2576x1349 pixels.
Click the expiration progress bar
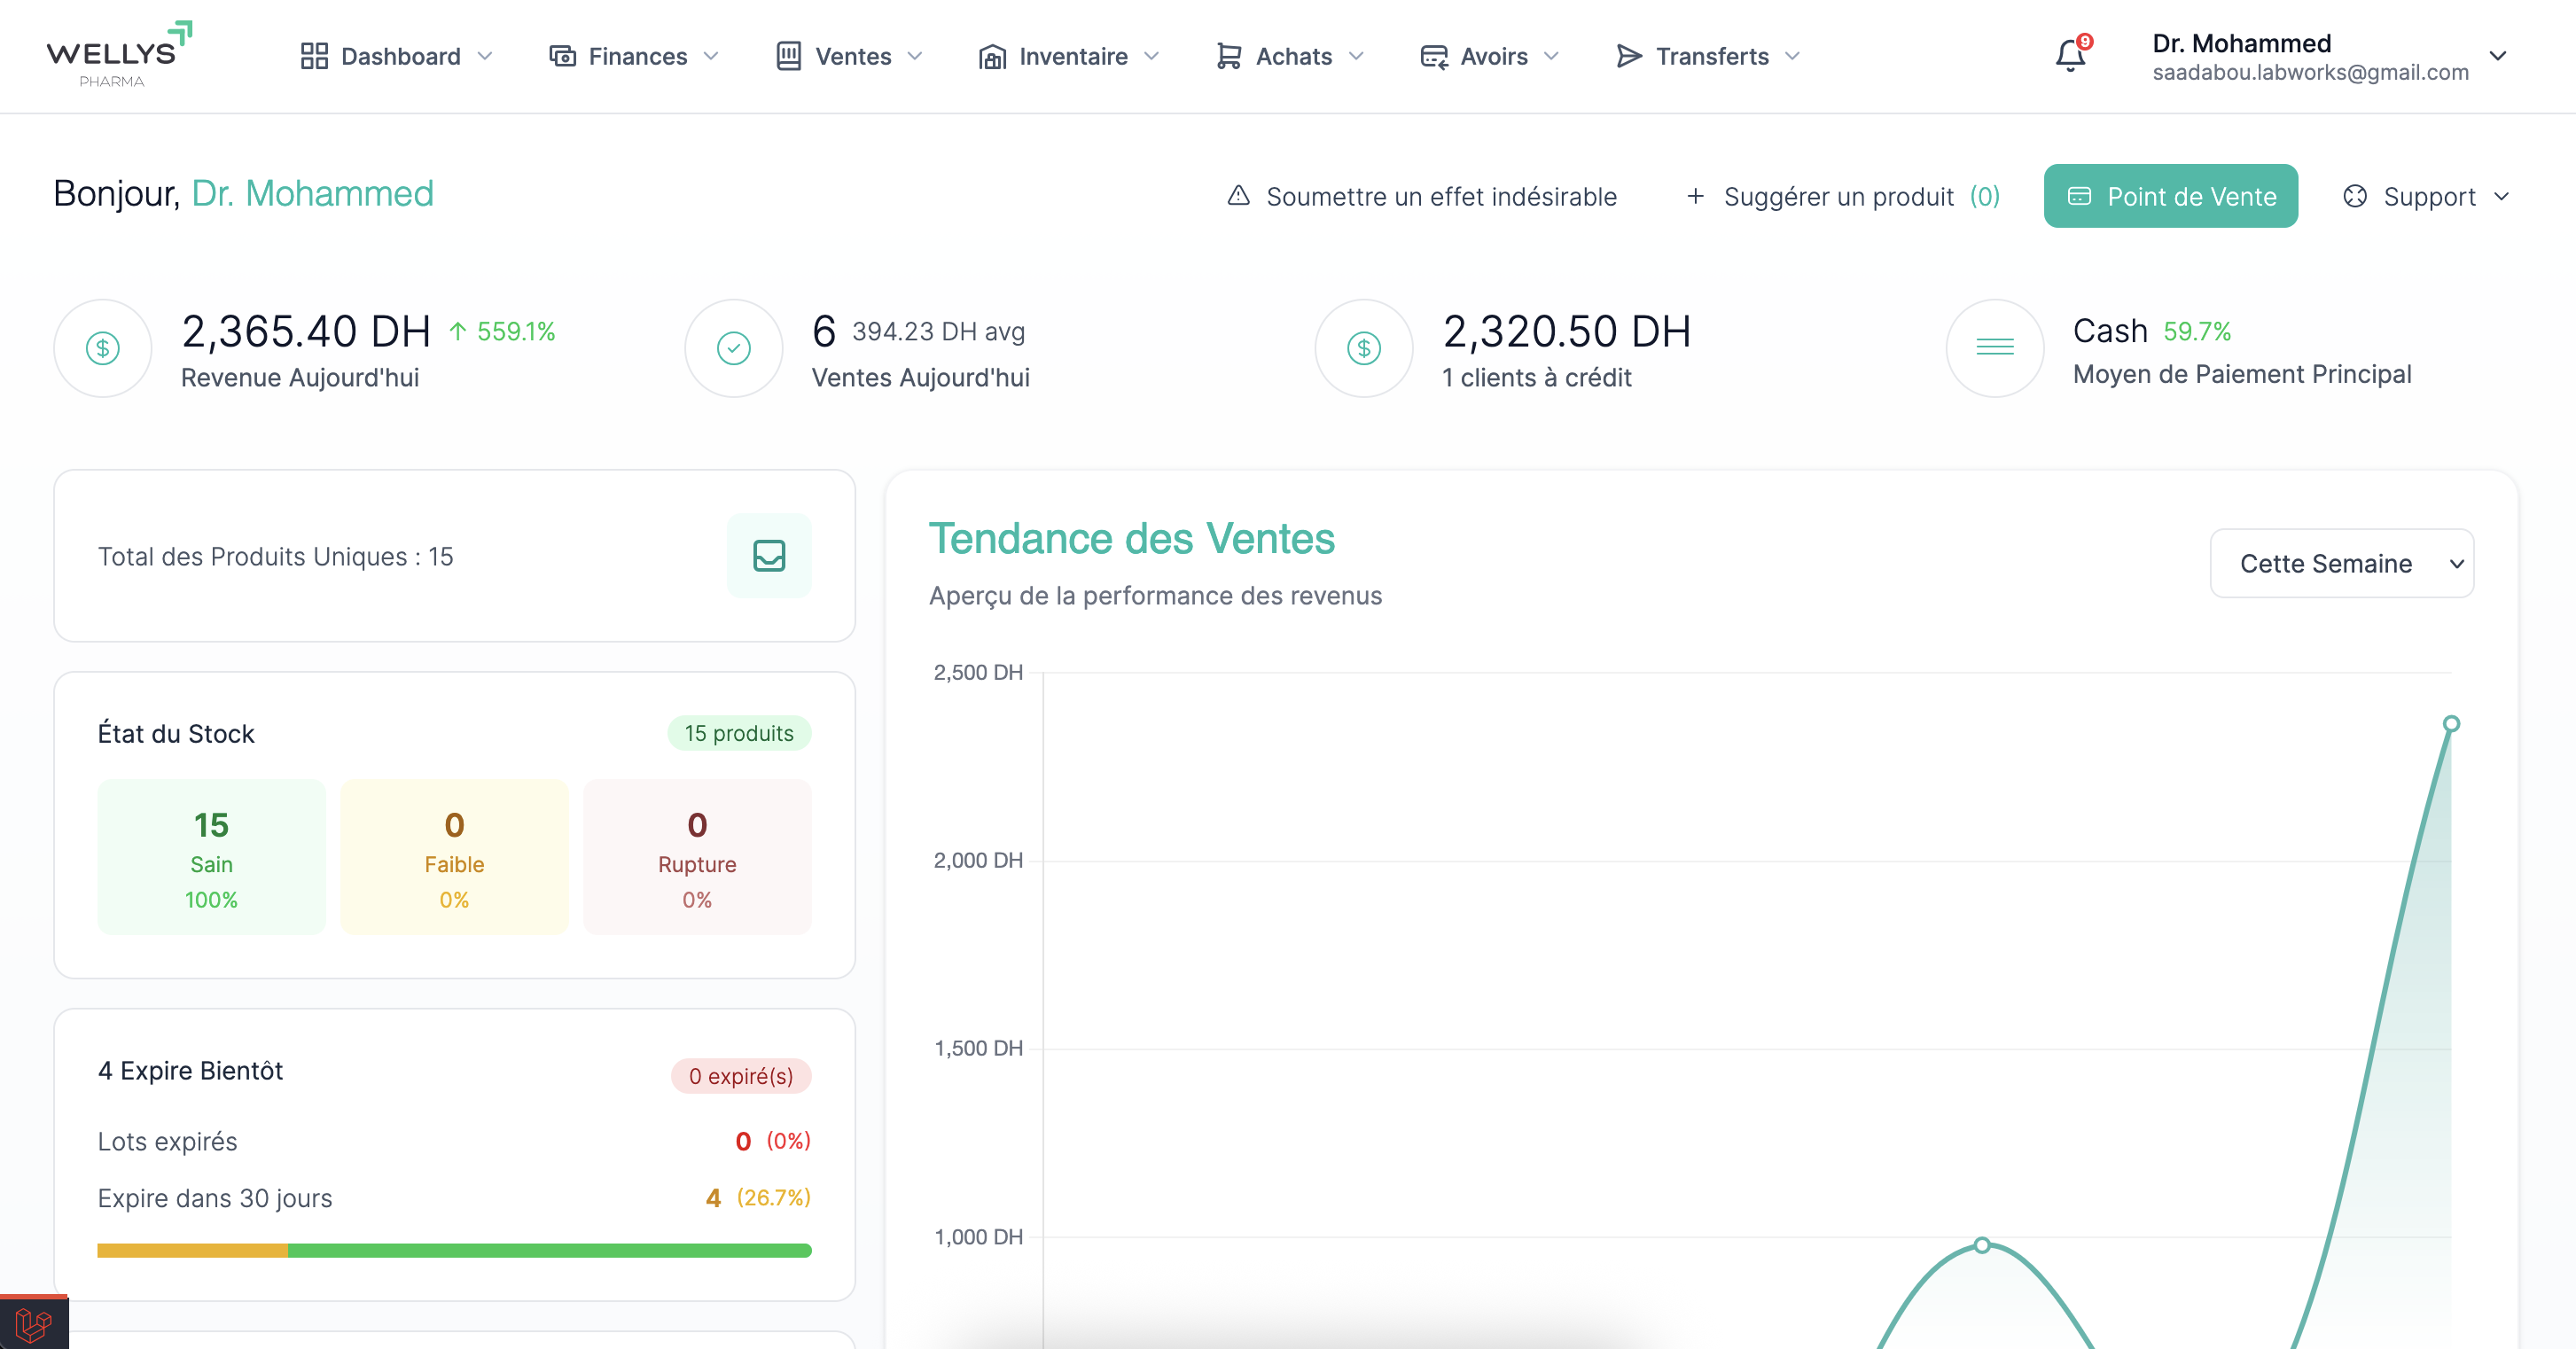click(x=455, y=1250)
